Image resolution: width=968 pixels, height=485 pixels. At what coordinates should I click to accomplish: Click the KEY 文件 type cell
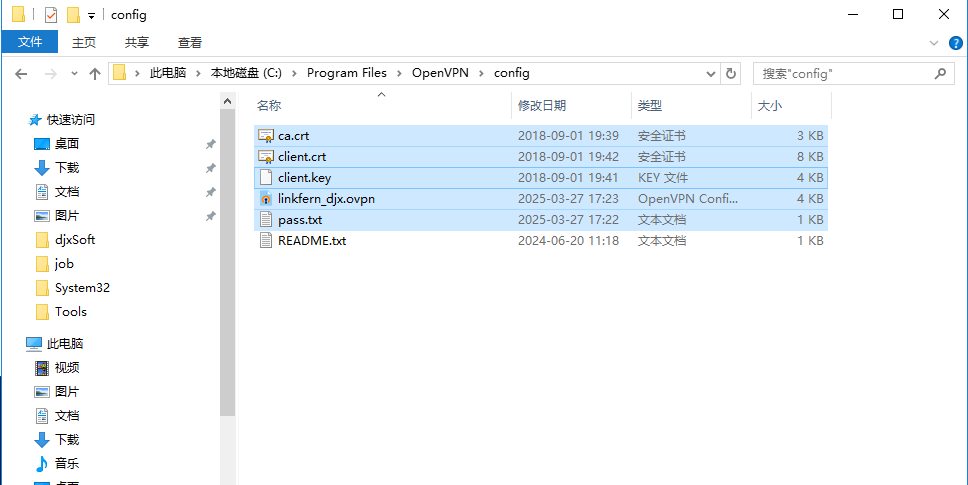[662, 178]
